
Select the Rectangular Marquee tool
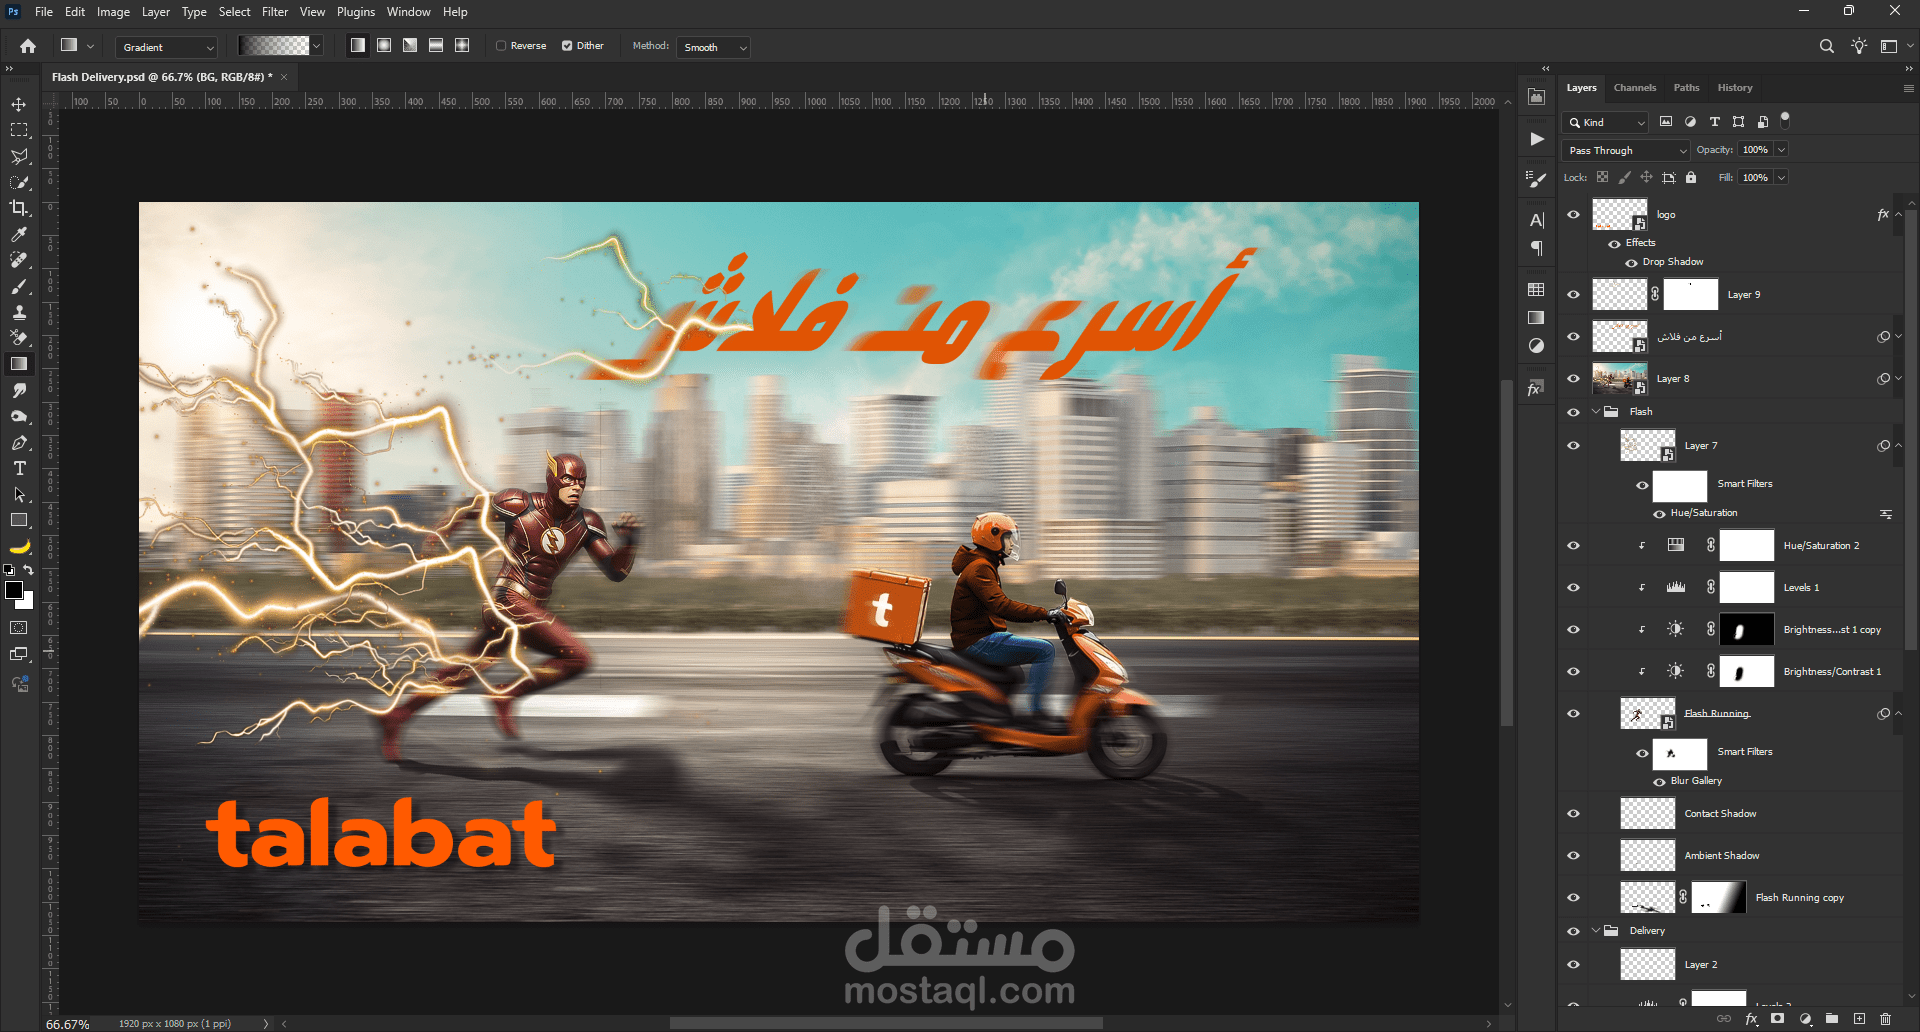click(x=19, y=130)
